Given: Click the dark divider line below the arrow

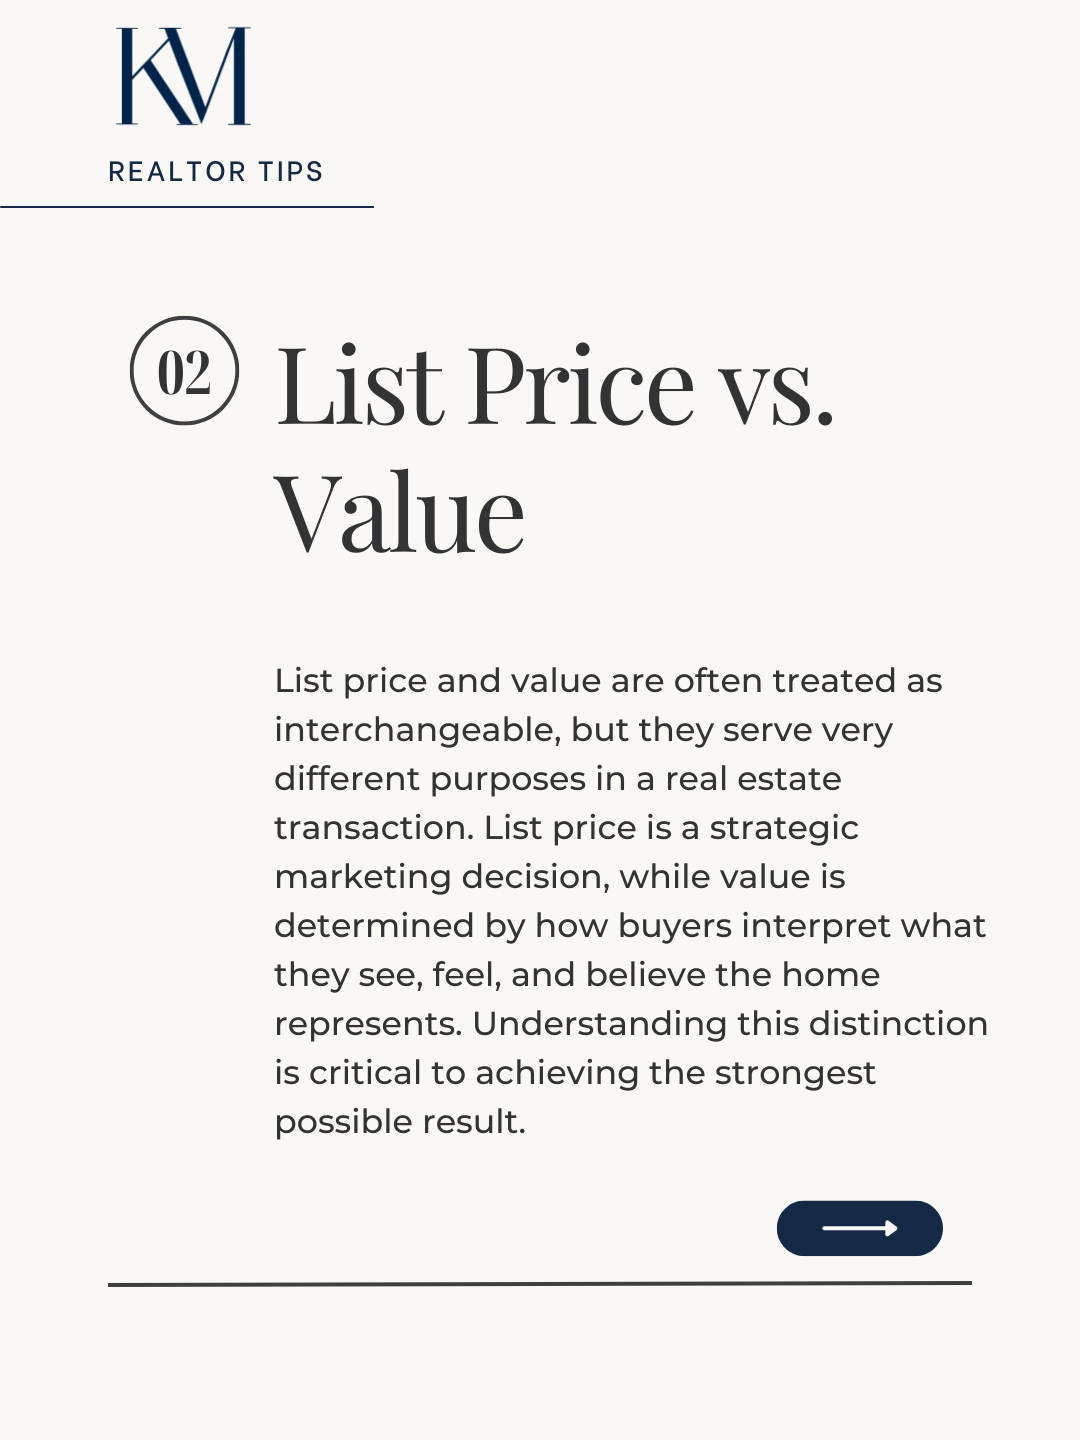Looking at the screenshot, I should click(x=540, y=1283).
